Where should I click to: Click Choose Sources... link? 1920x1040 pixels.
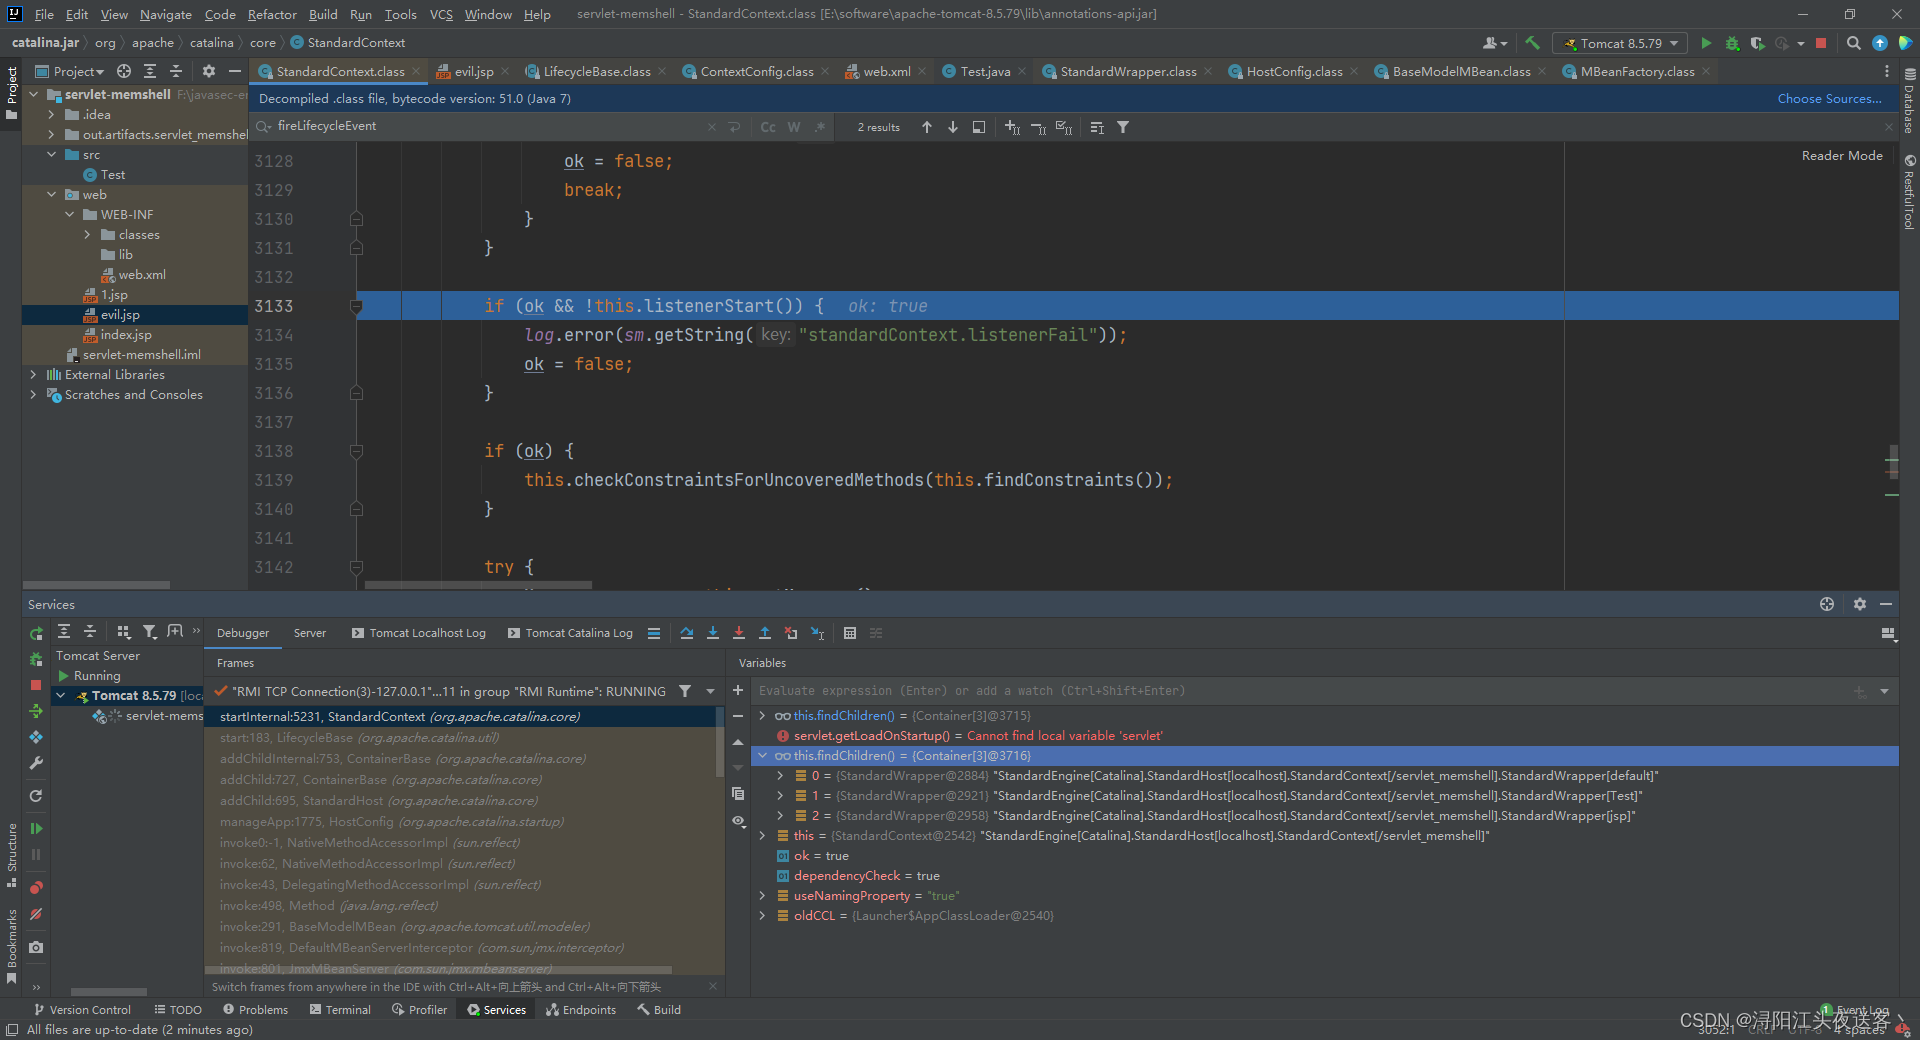1829,98
